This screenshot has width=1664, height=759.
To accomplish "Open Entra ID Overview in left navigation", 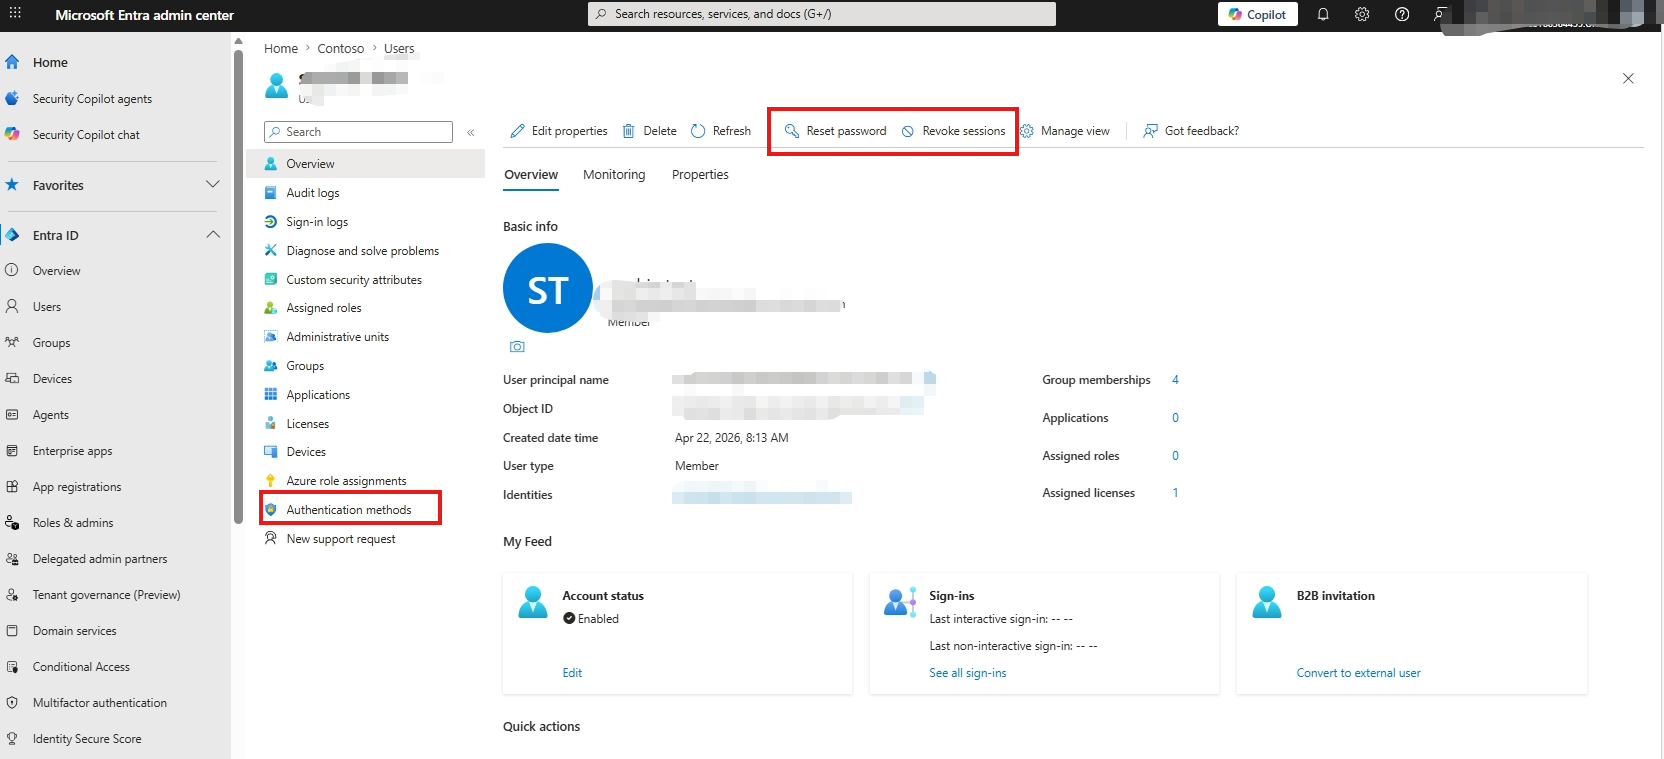I will coord(56,271).
